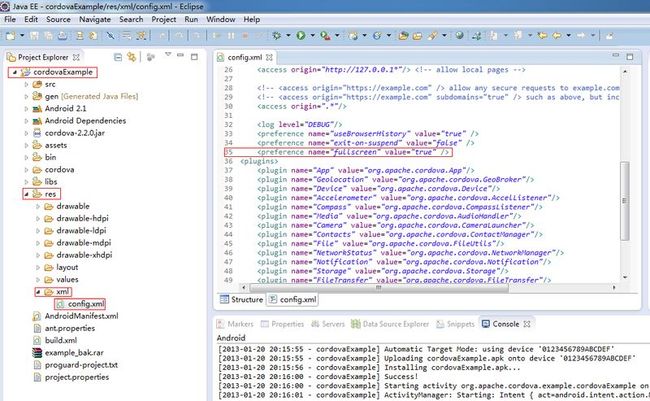This screenshot has height=401, width=650.
Task: Open the Run configurations dropdown arrow
Action: tap(313, 36)
